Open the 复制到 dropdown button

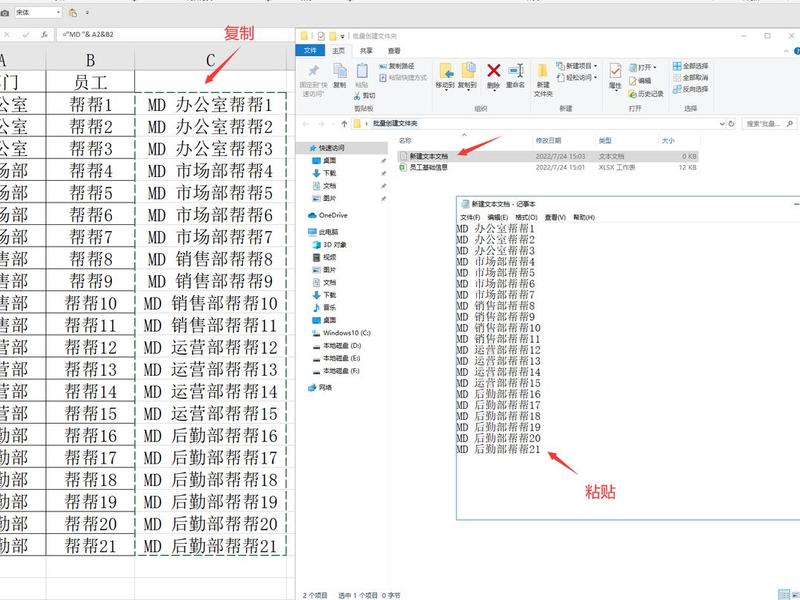[467, 76]
